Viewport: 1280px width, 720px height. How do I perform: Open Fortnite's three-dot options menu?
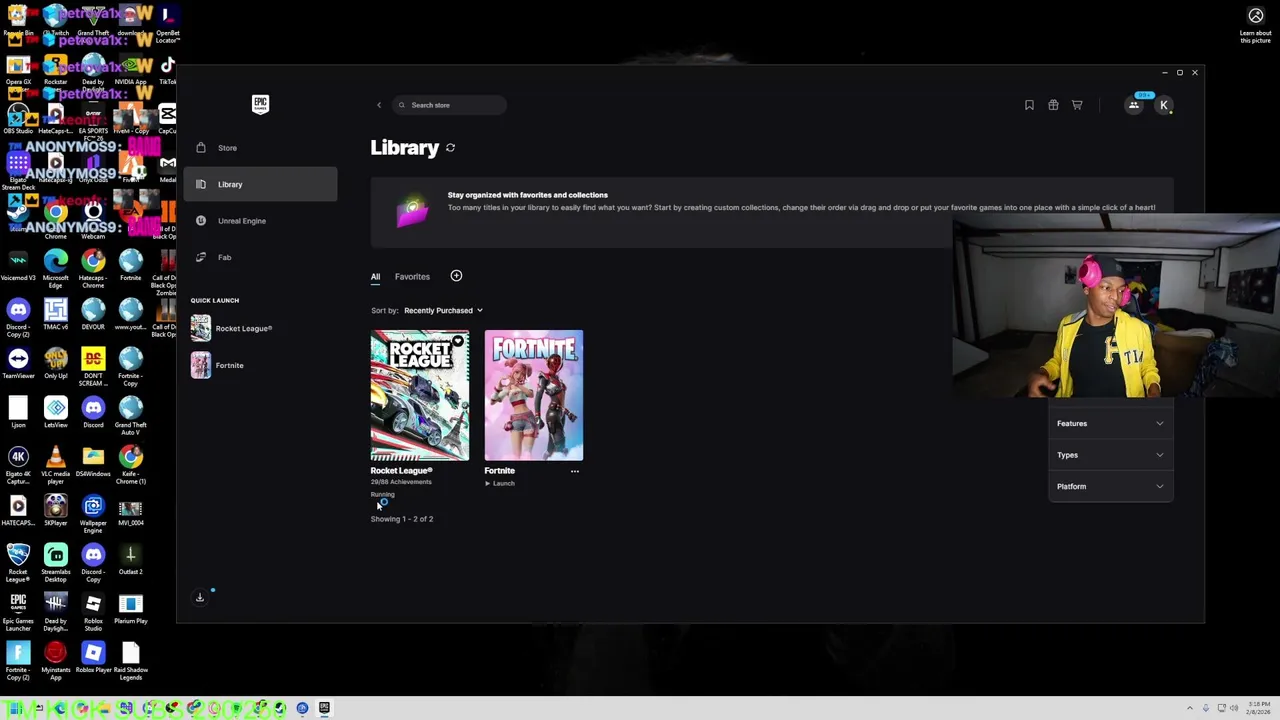[574, 470]
